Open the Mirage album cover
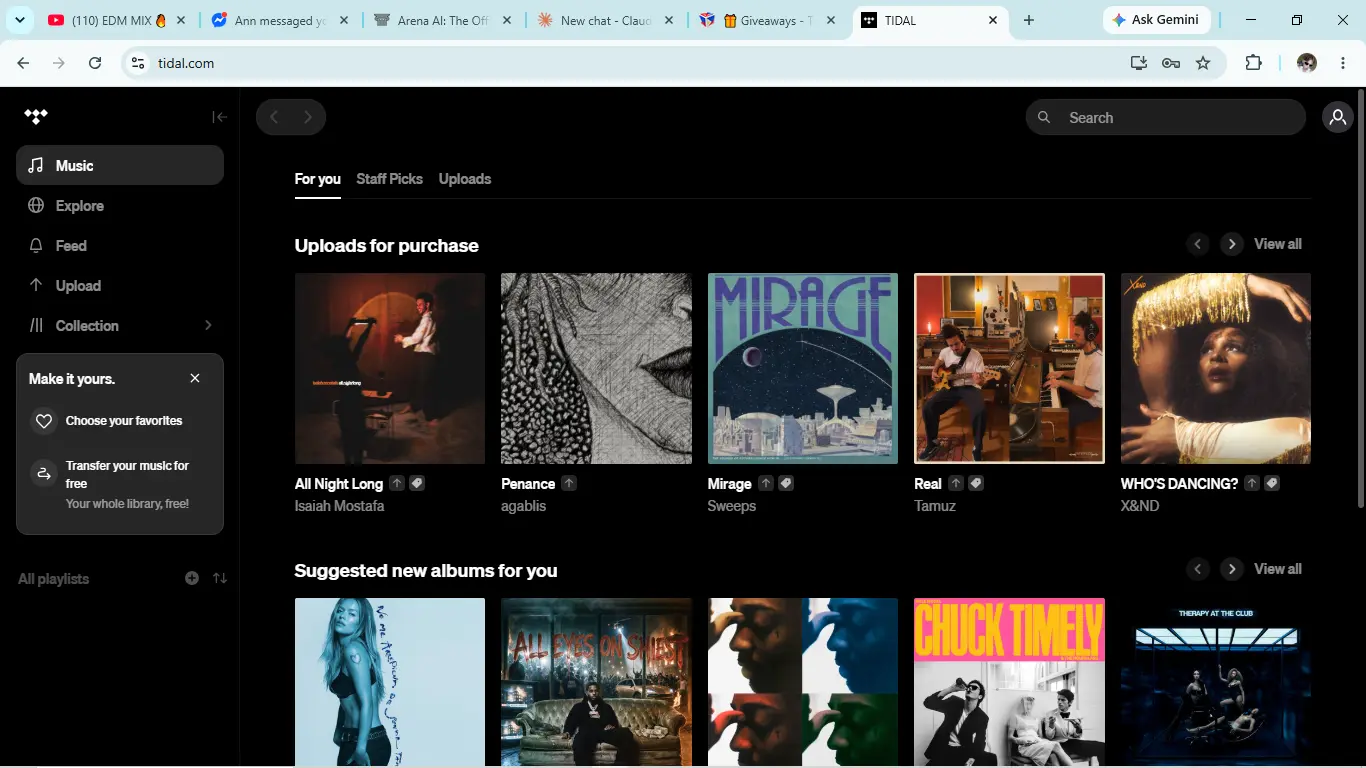Image resolution: width=1366 pixels, height=768 pixels. pyautogui.click(x=803, y=368)
